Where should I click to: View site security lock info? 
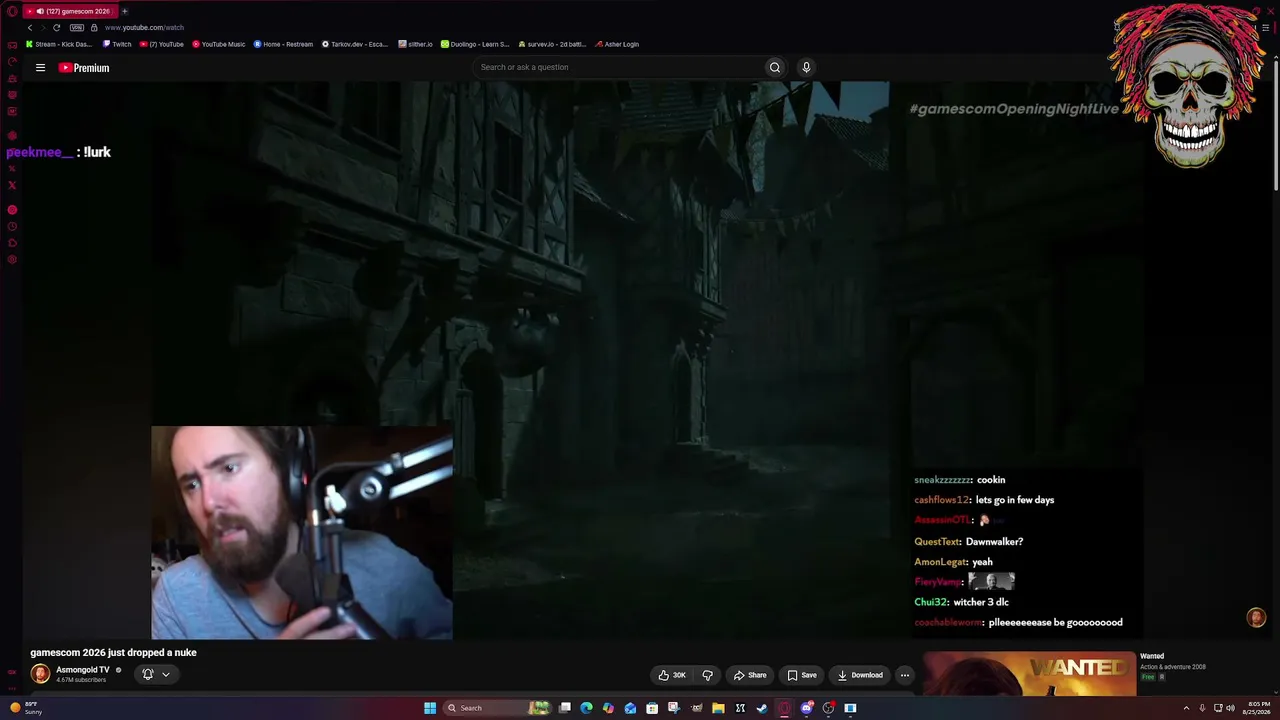coord(94,28)
